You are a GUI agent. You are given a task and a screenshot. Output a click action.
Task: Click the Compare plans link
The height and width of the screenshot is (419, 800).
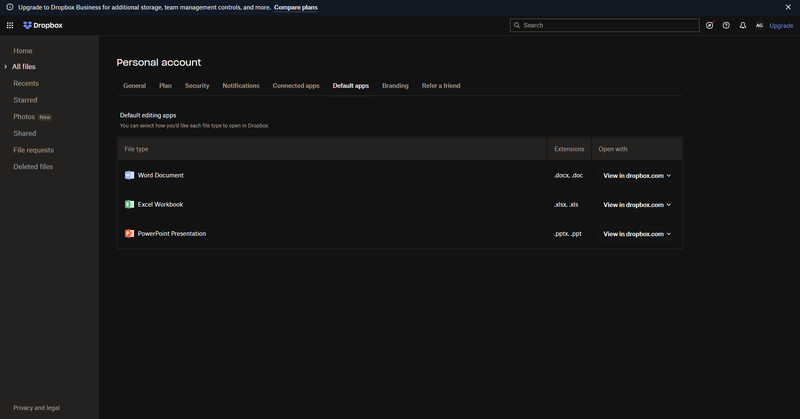pos(296,7)
